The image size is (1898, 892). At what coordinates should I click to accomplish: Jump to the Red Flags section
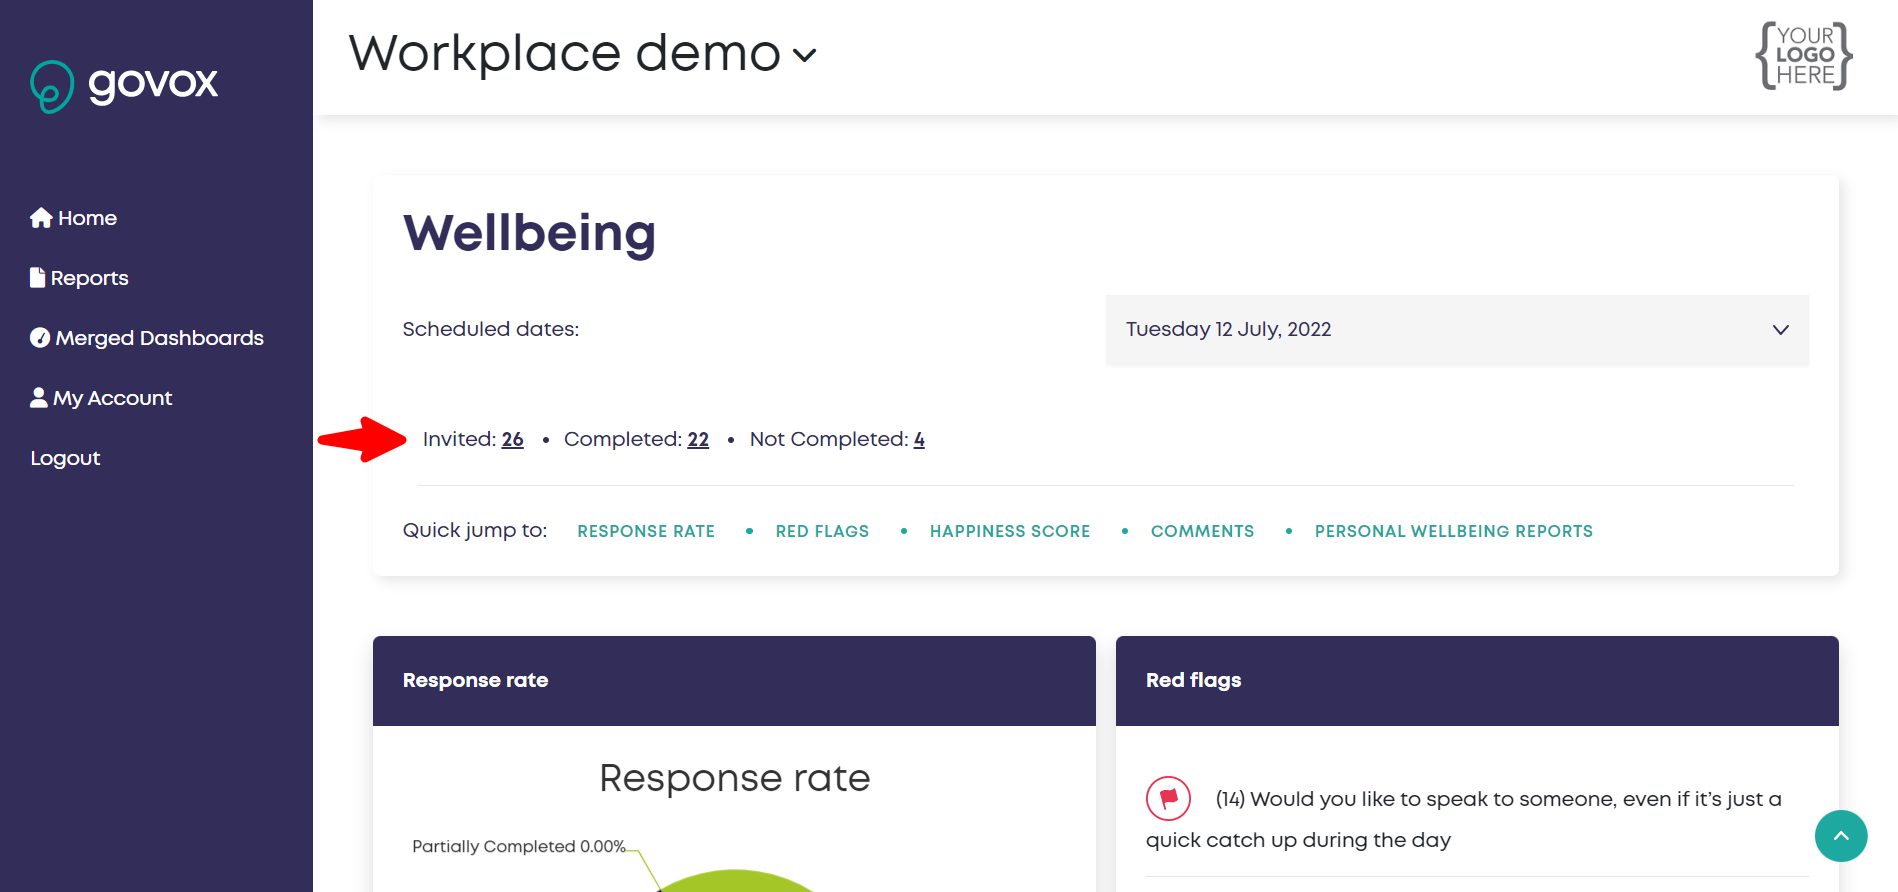coord(822,531)
